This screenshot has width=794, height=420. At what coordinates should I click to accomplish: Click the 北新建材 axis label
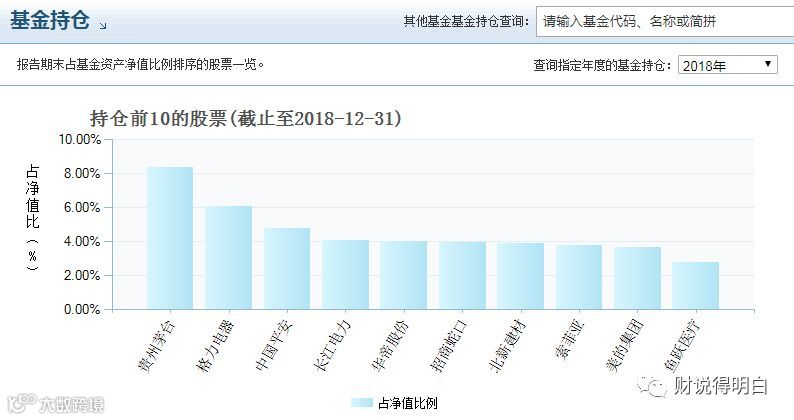pos(507,346)
